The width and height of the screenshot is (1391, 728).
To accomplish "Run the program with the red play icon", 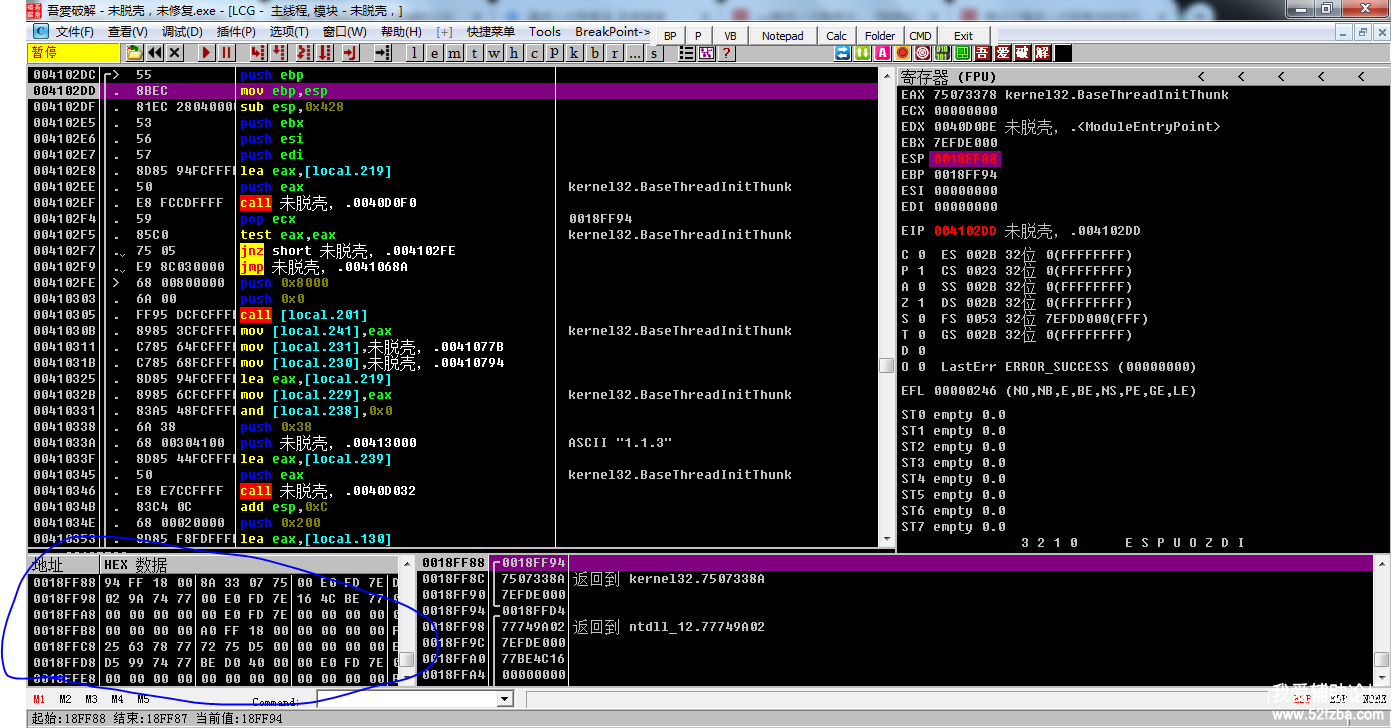I will 206,53.
